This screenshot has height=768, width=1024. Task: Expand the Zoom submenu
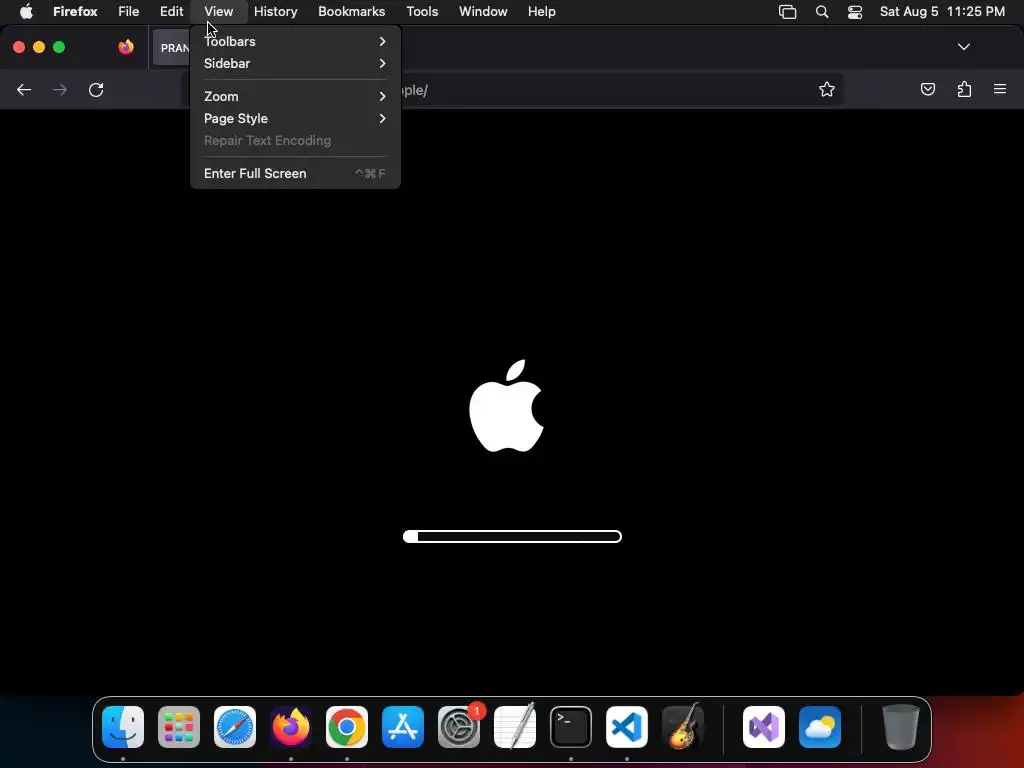point(295,96)
